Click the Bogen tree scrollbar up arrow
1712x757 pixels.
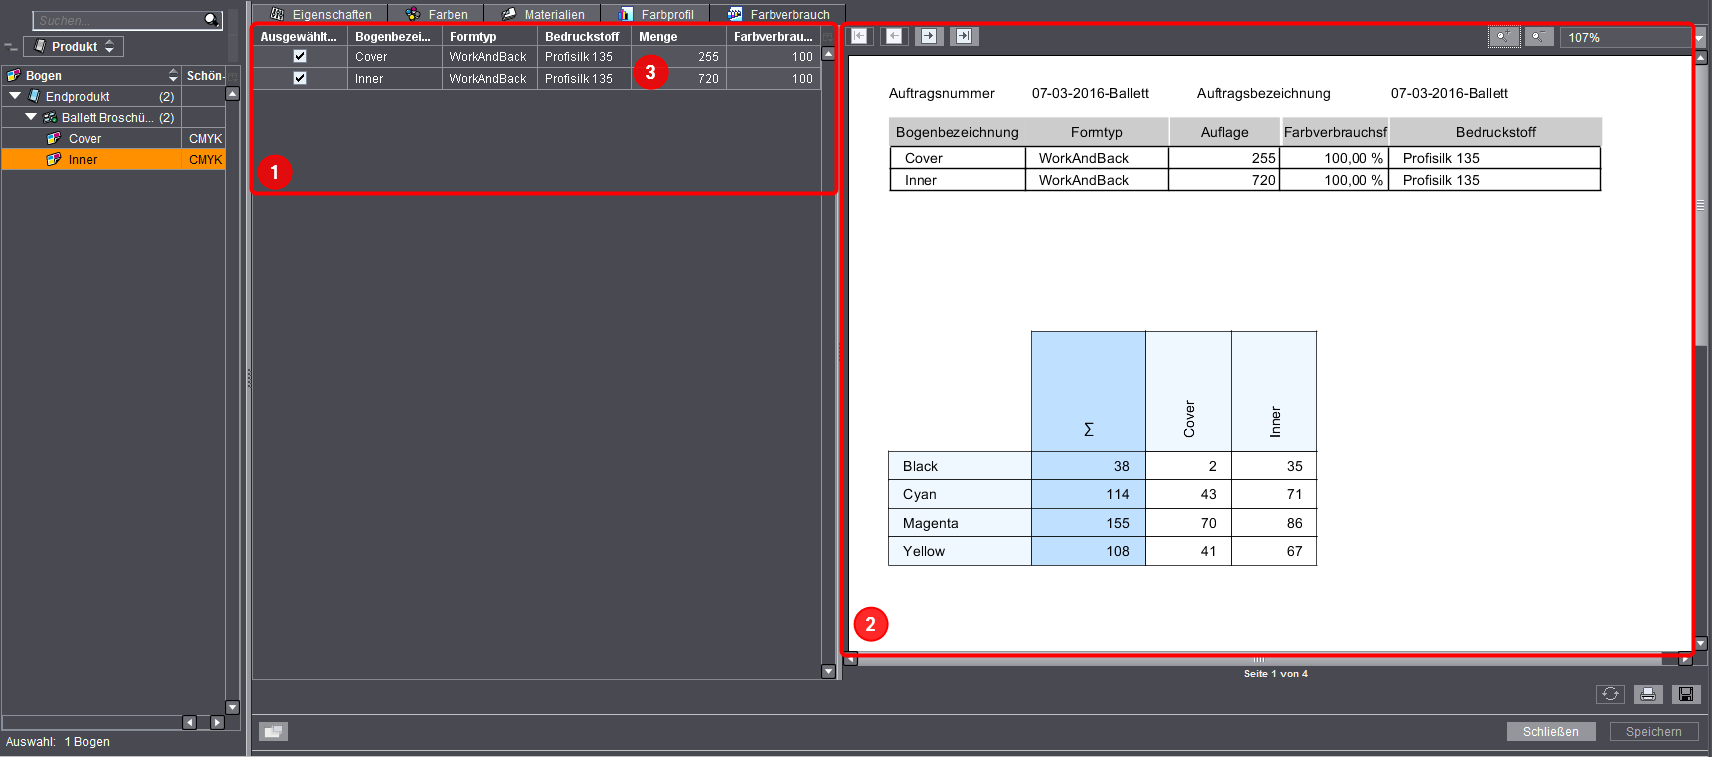[x=233, y=94]
